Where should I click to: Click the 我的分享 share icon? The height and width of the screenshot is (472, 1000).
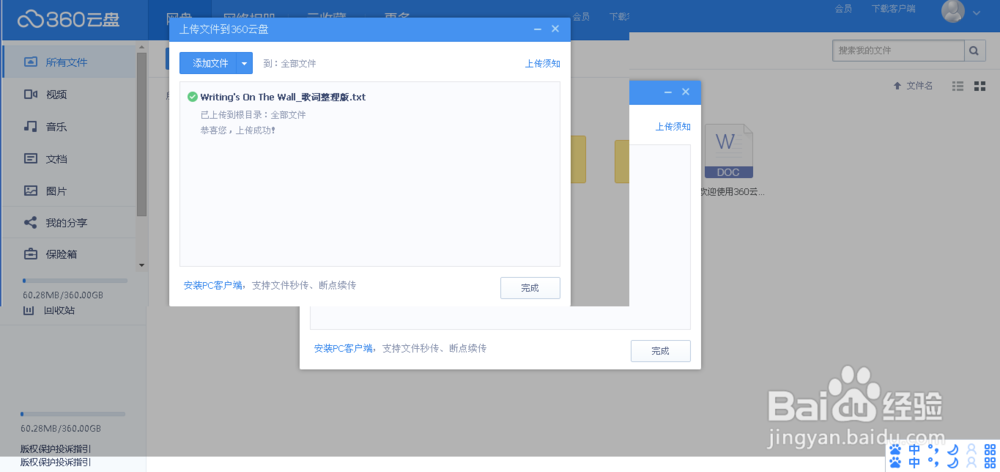click(31, 223)
